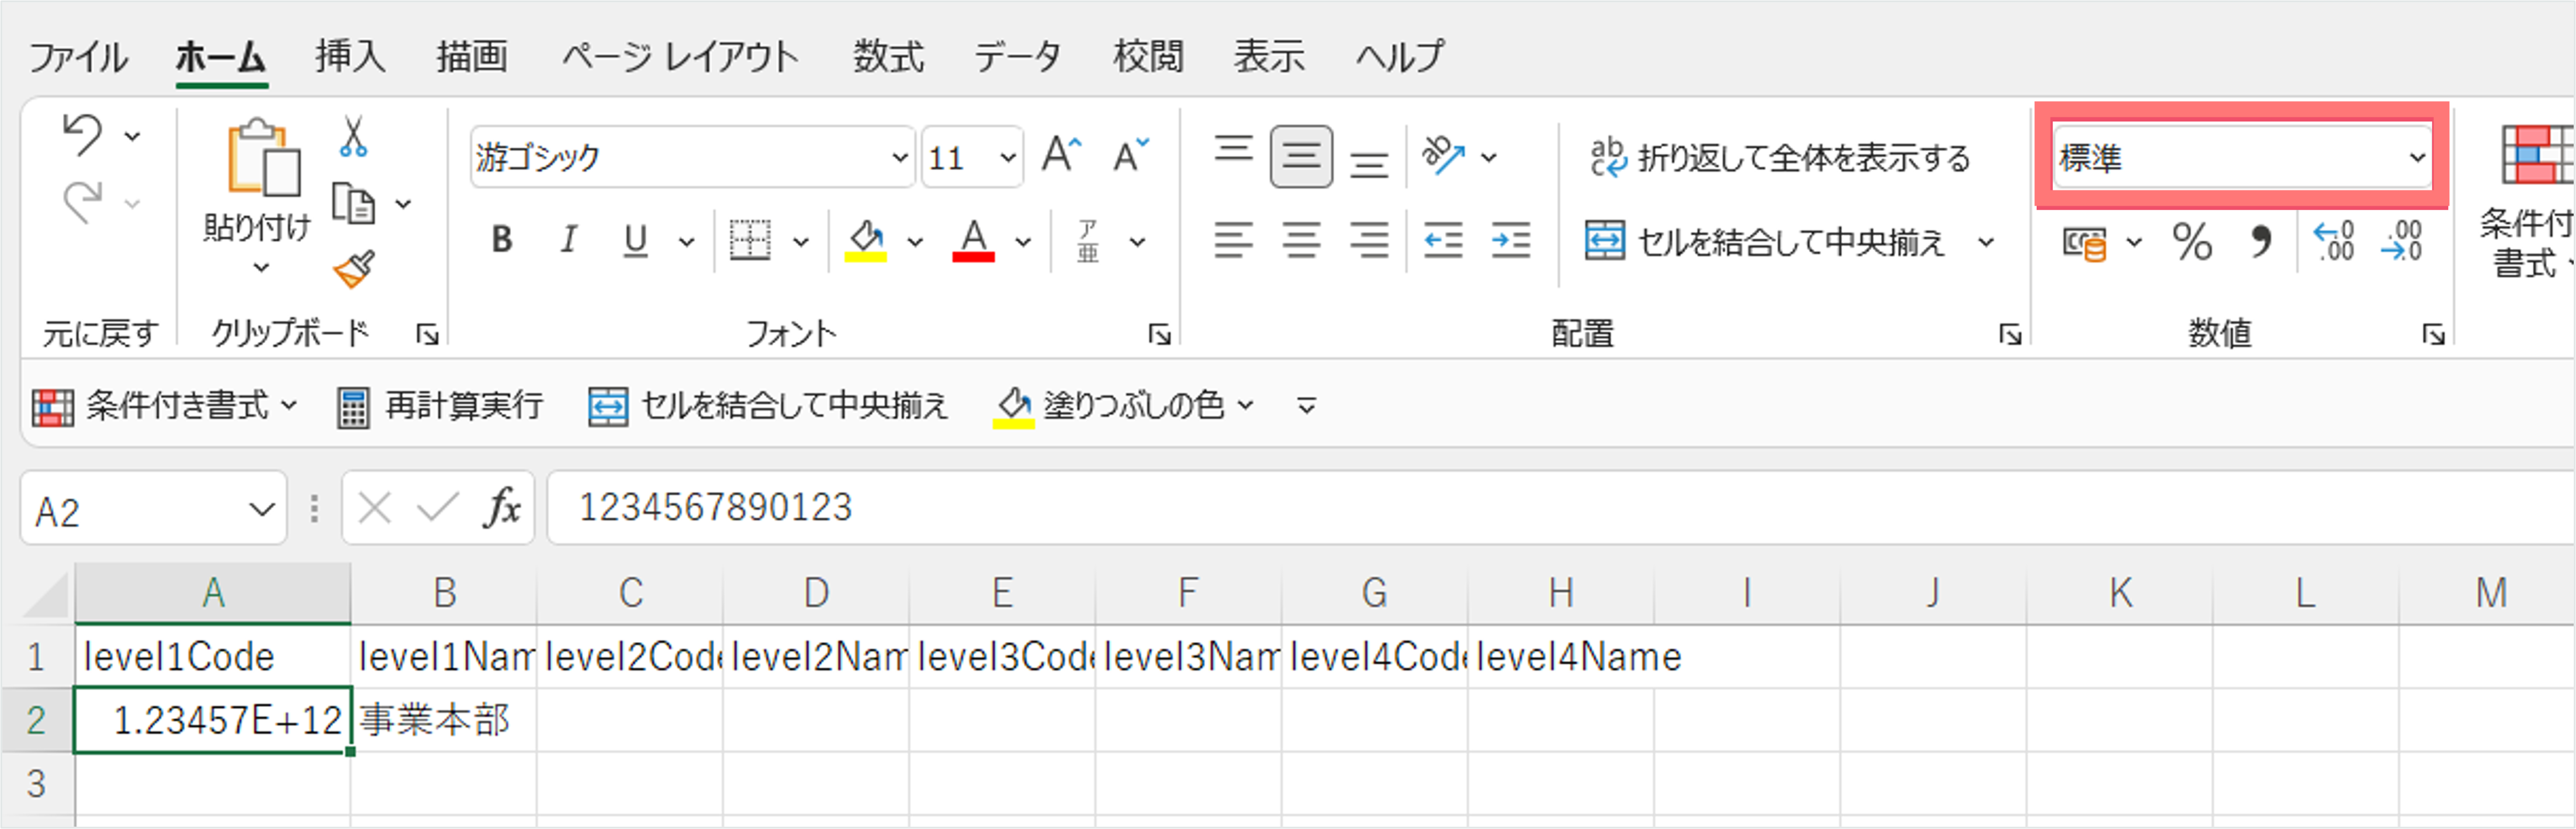Expand underline style options arrow
The width and height of the screenshot is (2576, 829).
pos(686,241)
